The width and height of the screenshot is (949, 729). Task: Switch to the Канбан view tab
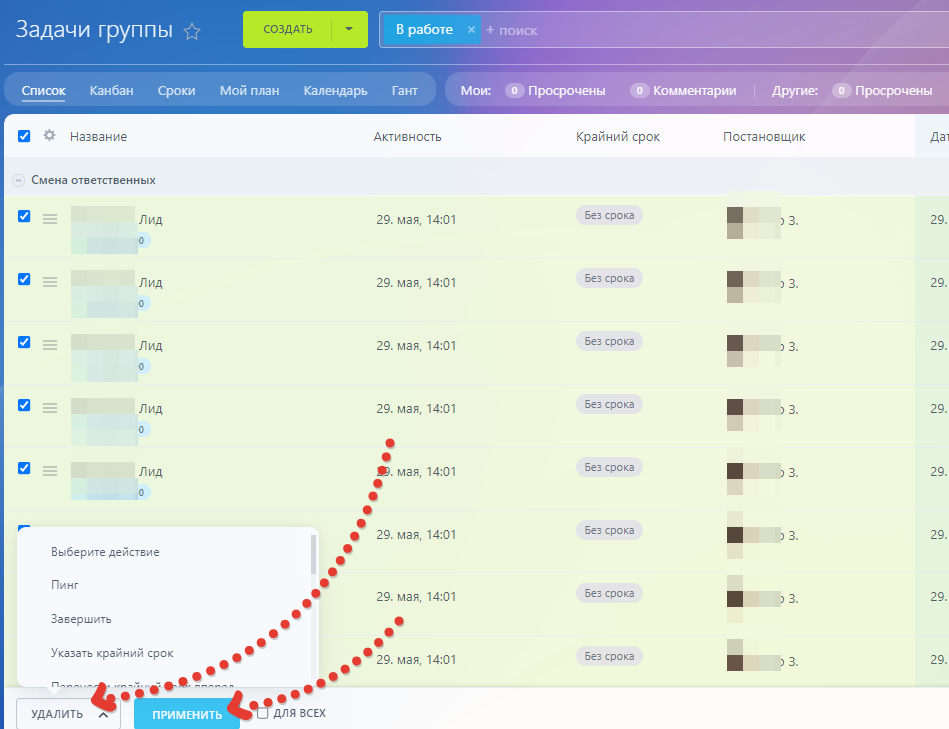pos(111,90)
